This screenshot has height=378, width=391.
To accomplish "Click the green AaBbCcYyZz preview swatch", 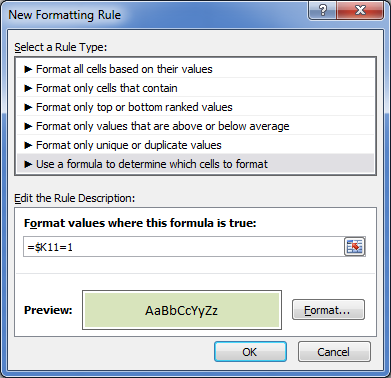I will point(182,310).
